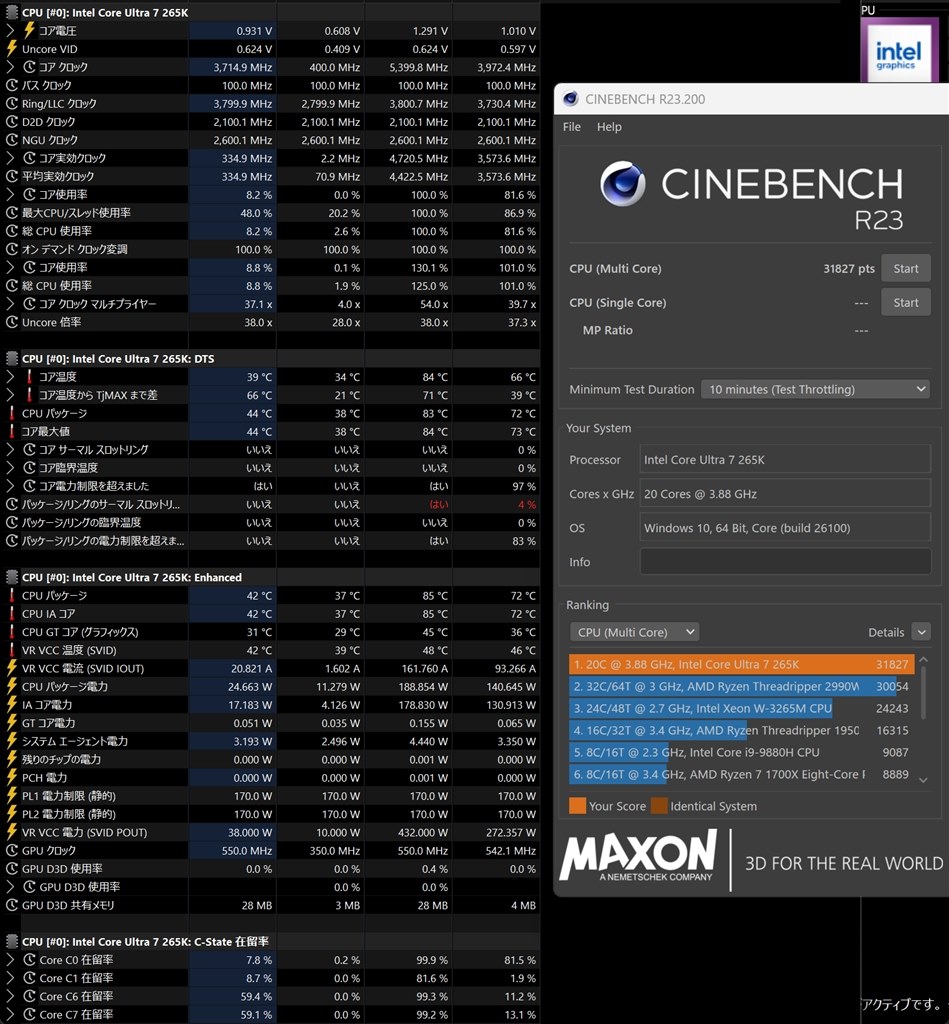The image size is (949, 1024).
Task: Click the icon beside GPU D3D 共有メモリ
Action: 12,905
